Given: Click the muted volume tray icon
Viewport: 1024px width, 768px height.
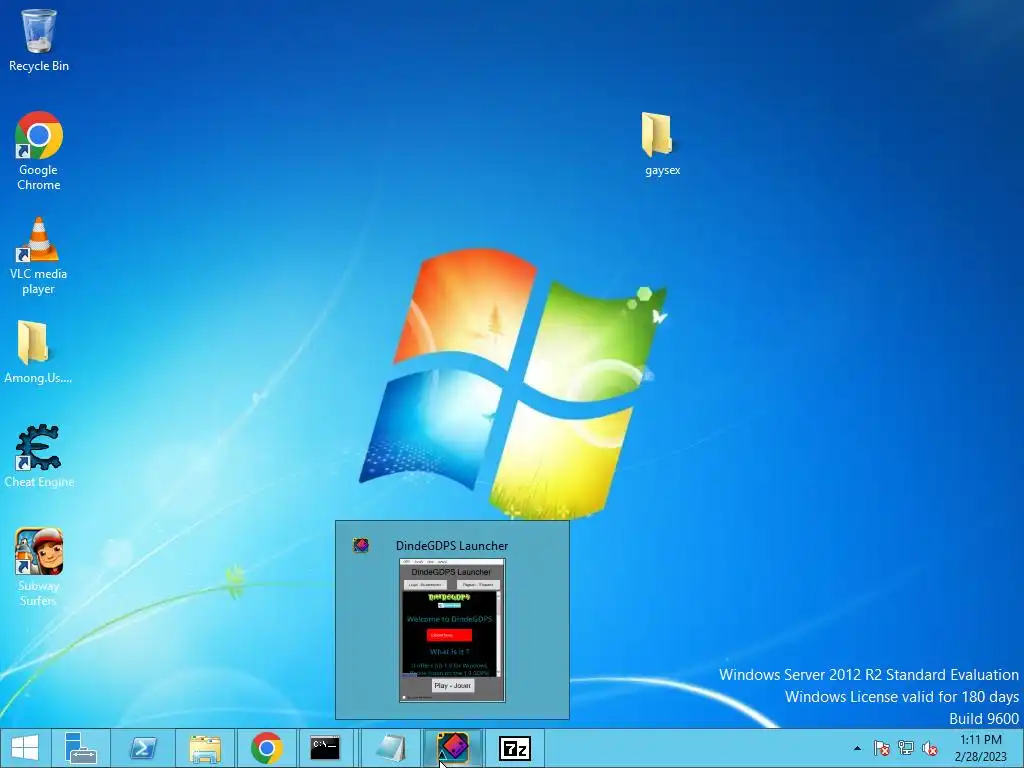Looking at the screenshot, I should [930, 748].
